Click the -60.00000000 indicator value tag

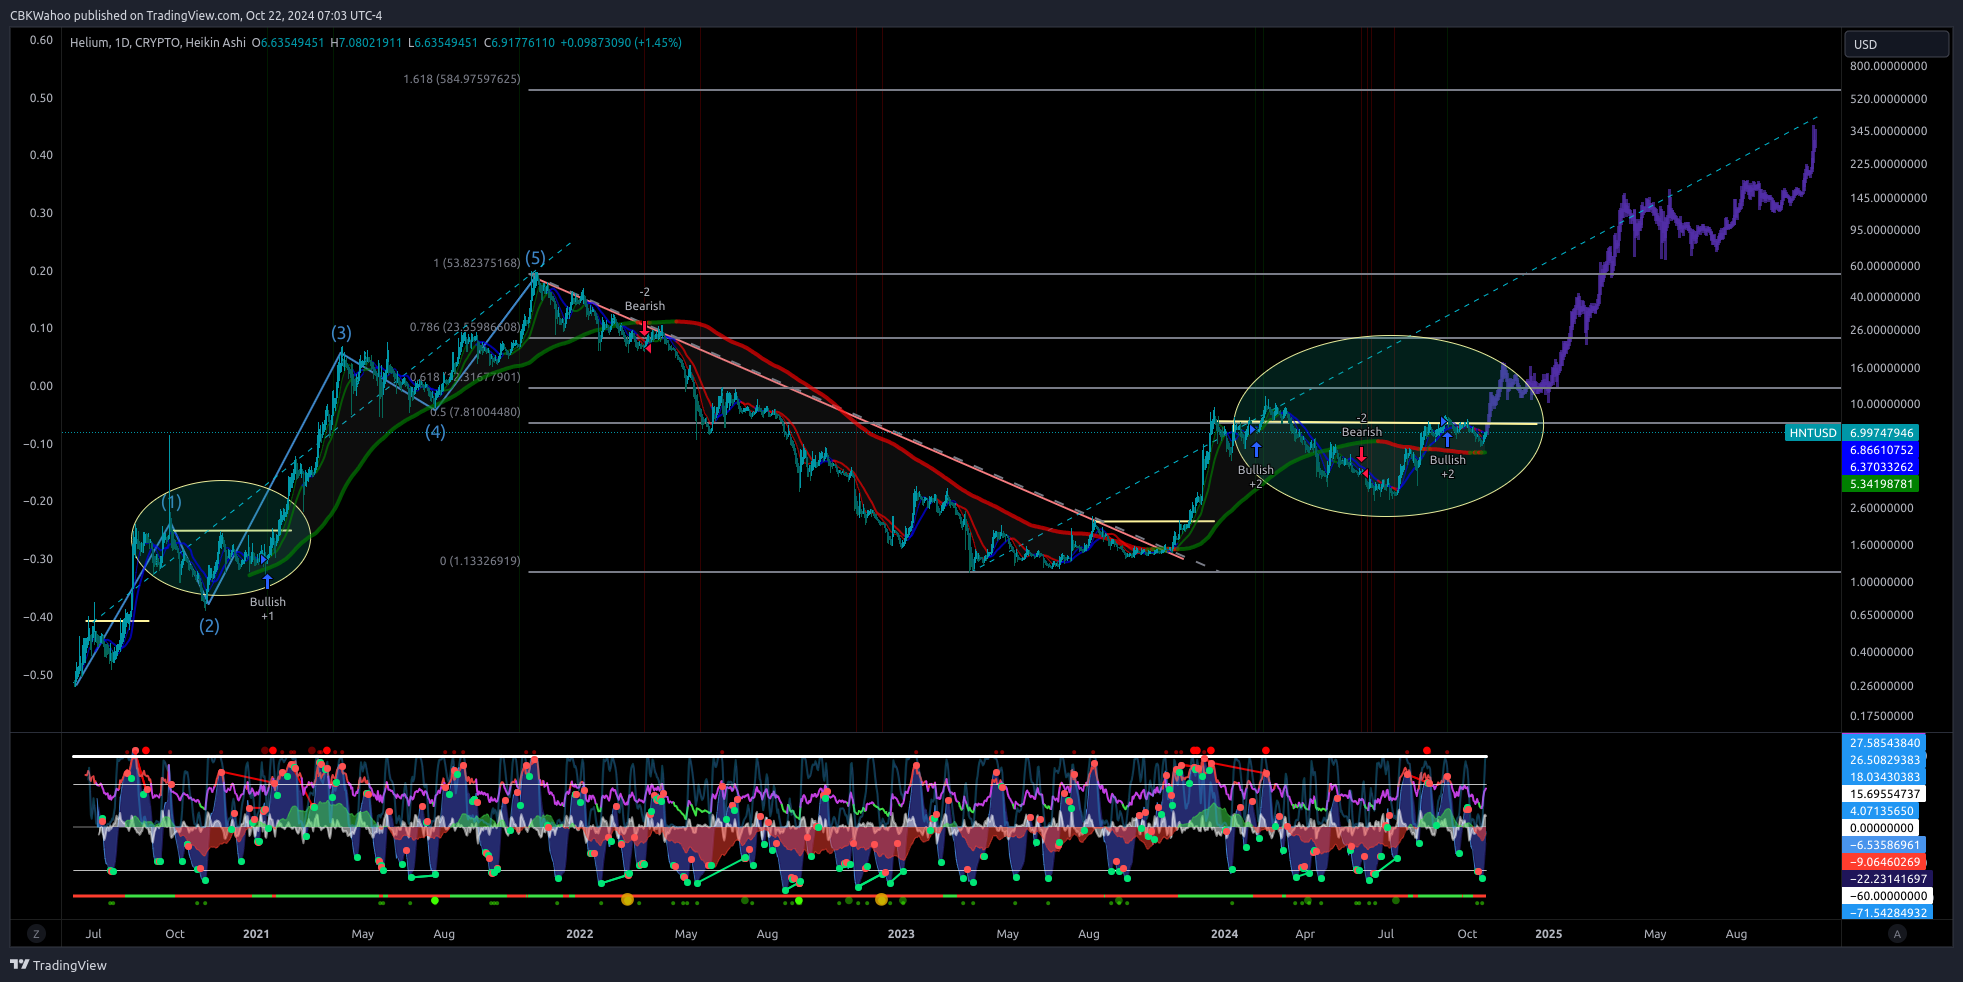(1888, 896)
